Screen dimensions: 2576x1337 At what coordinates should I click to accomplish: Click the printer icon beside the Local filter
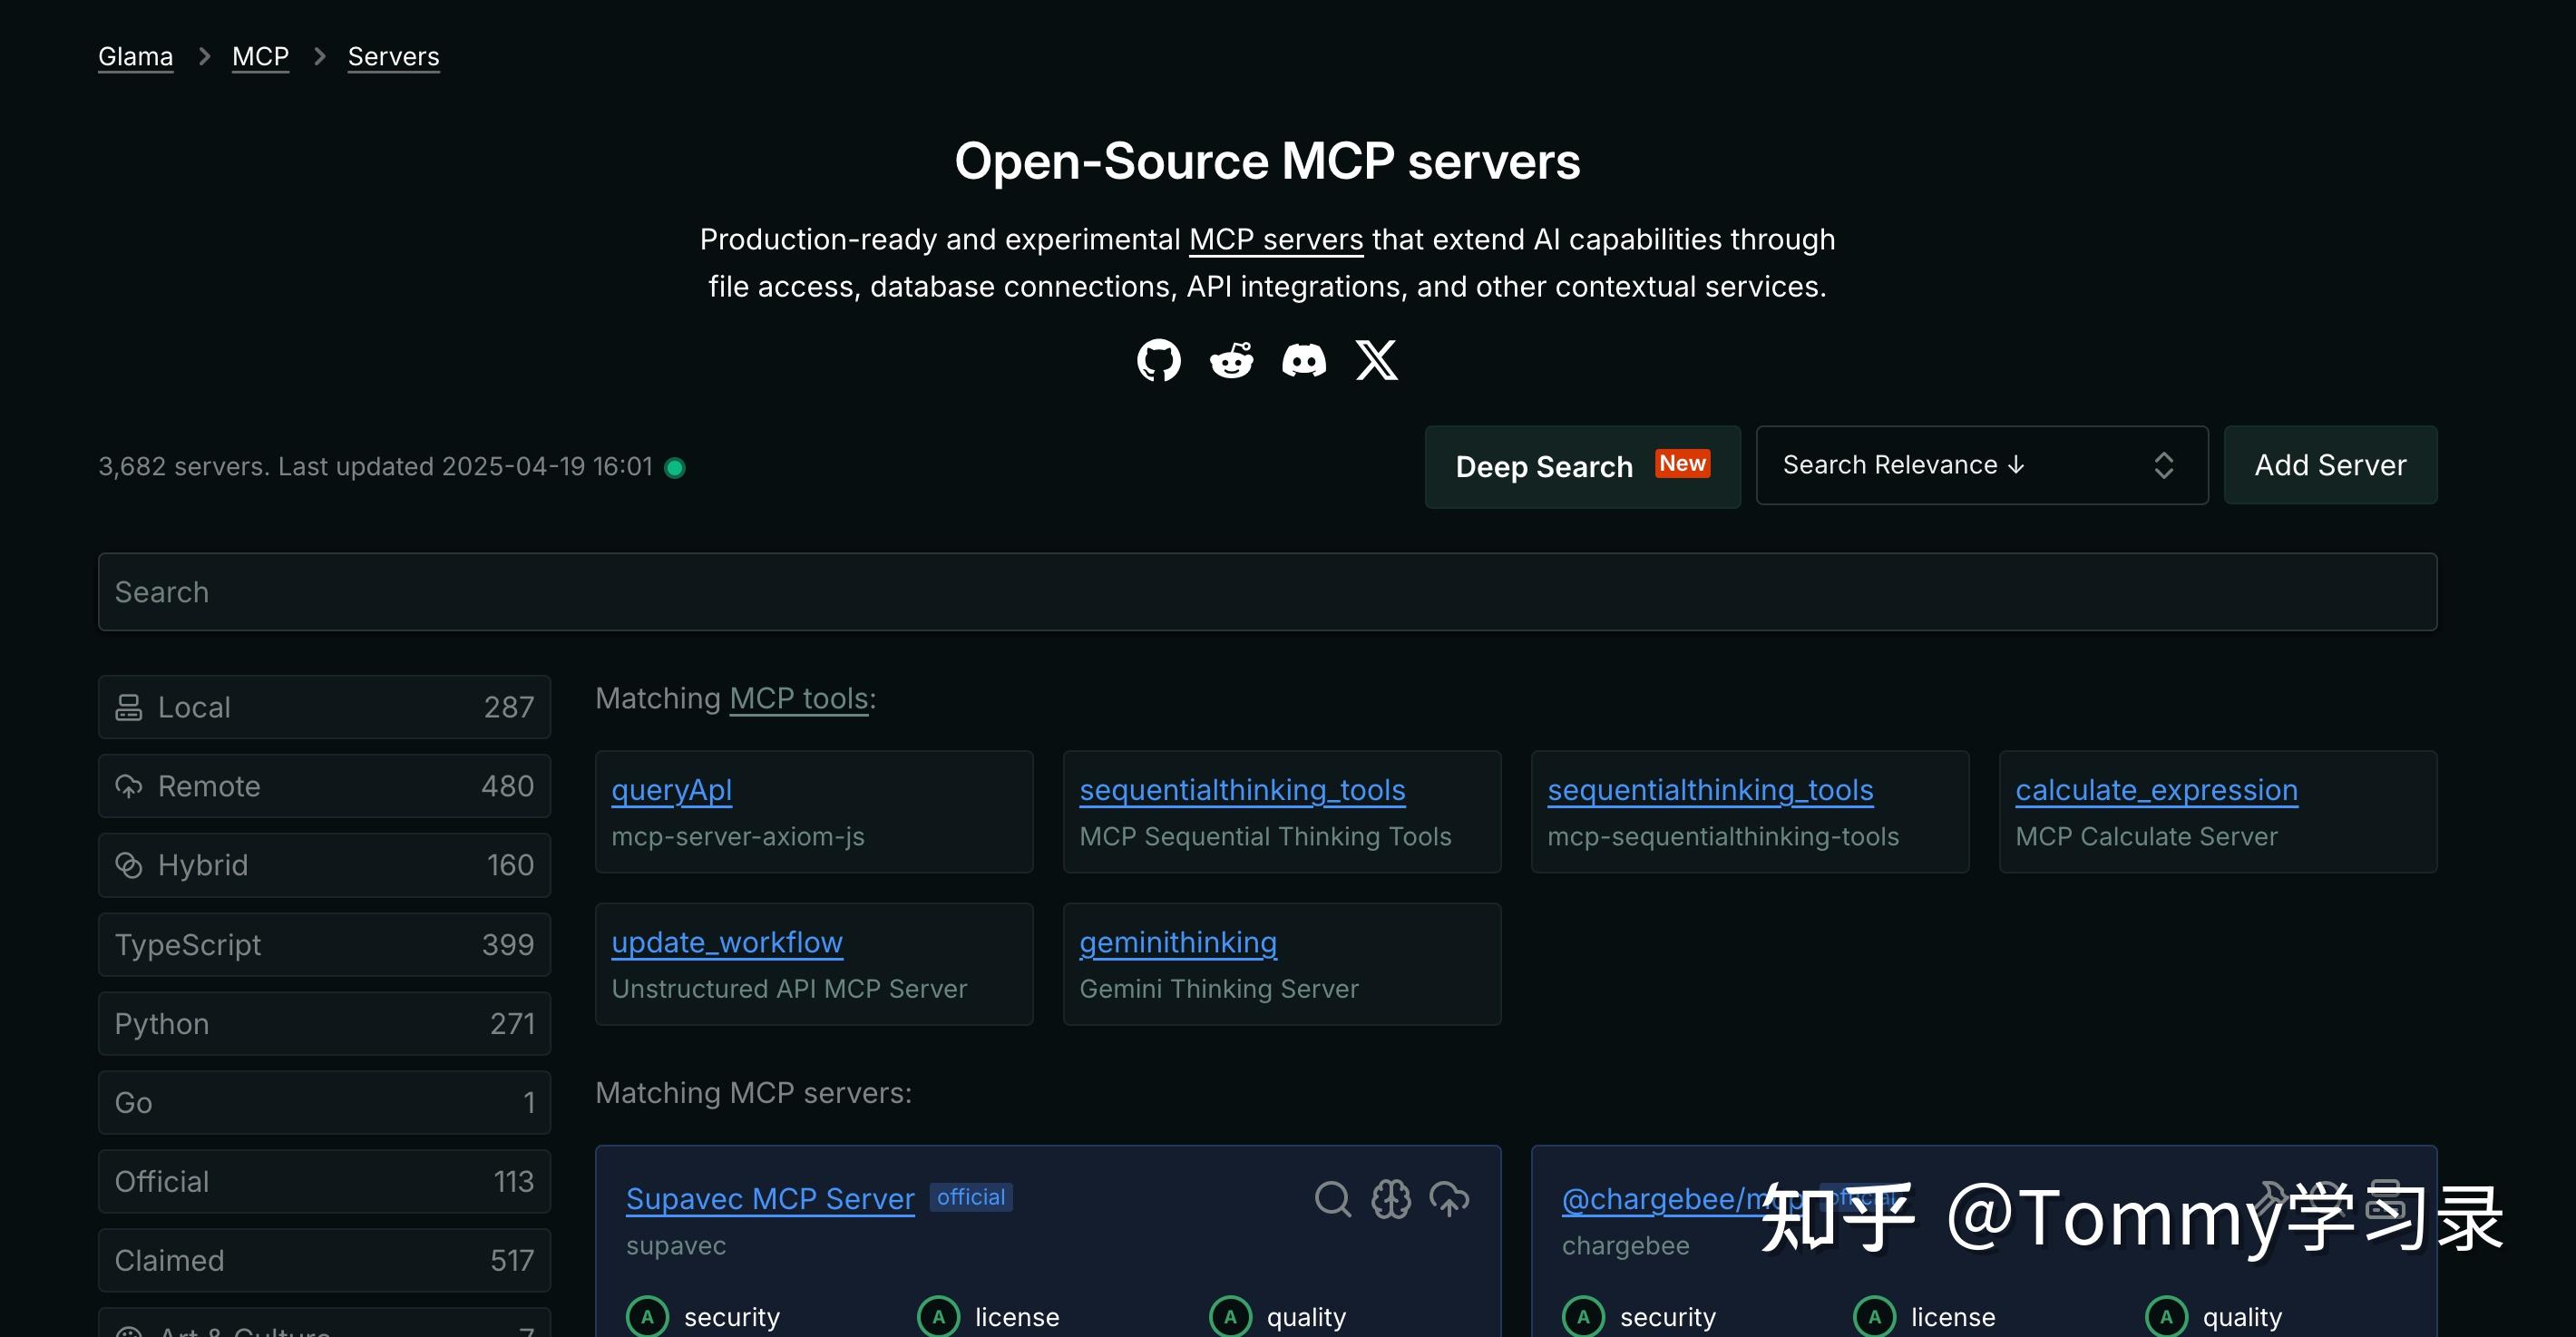tap(129, 707)
